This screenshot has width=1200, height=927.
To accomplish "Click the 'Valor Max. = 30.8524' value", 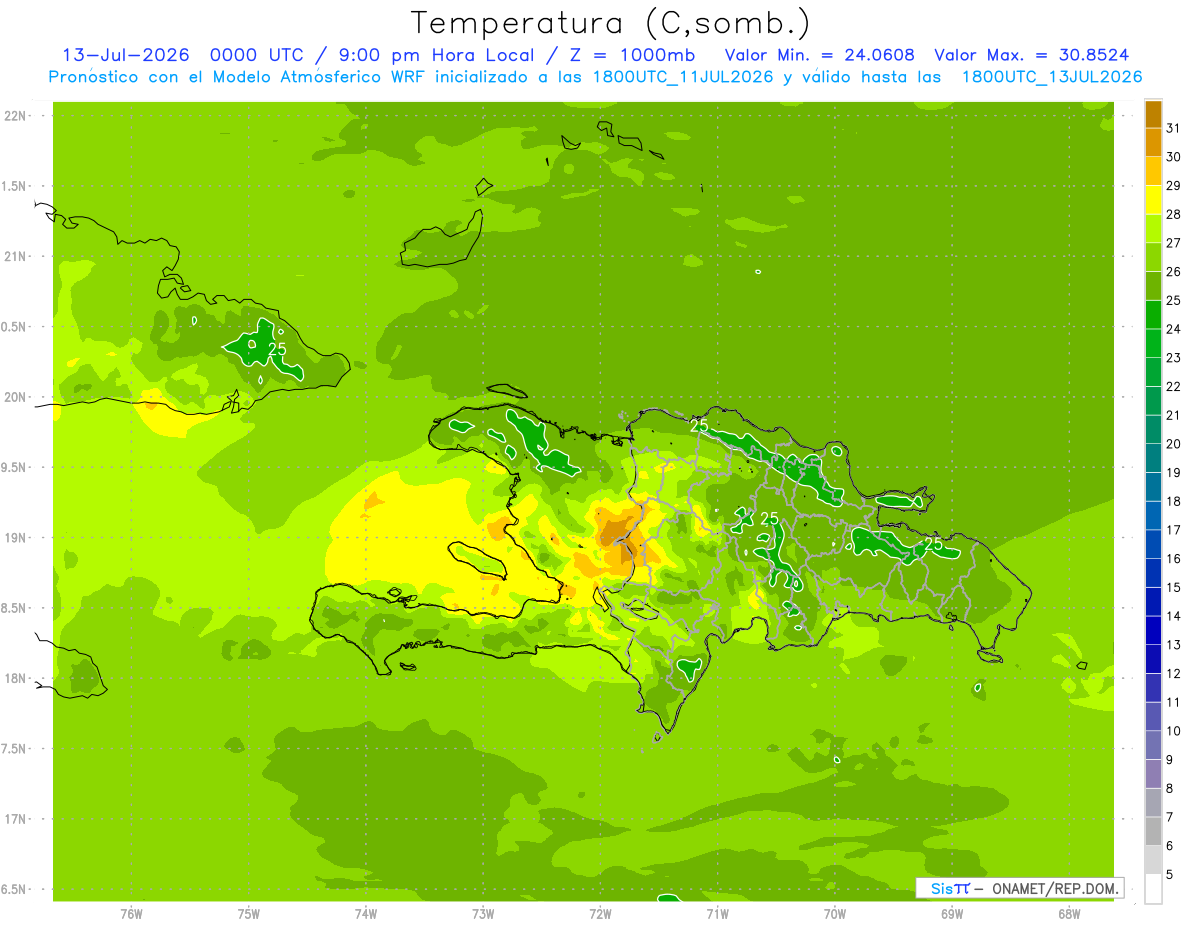I will [1031, 55].
